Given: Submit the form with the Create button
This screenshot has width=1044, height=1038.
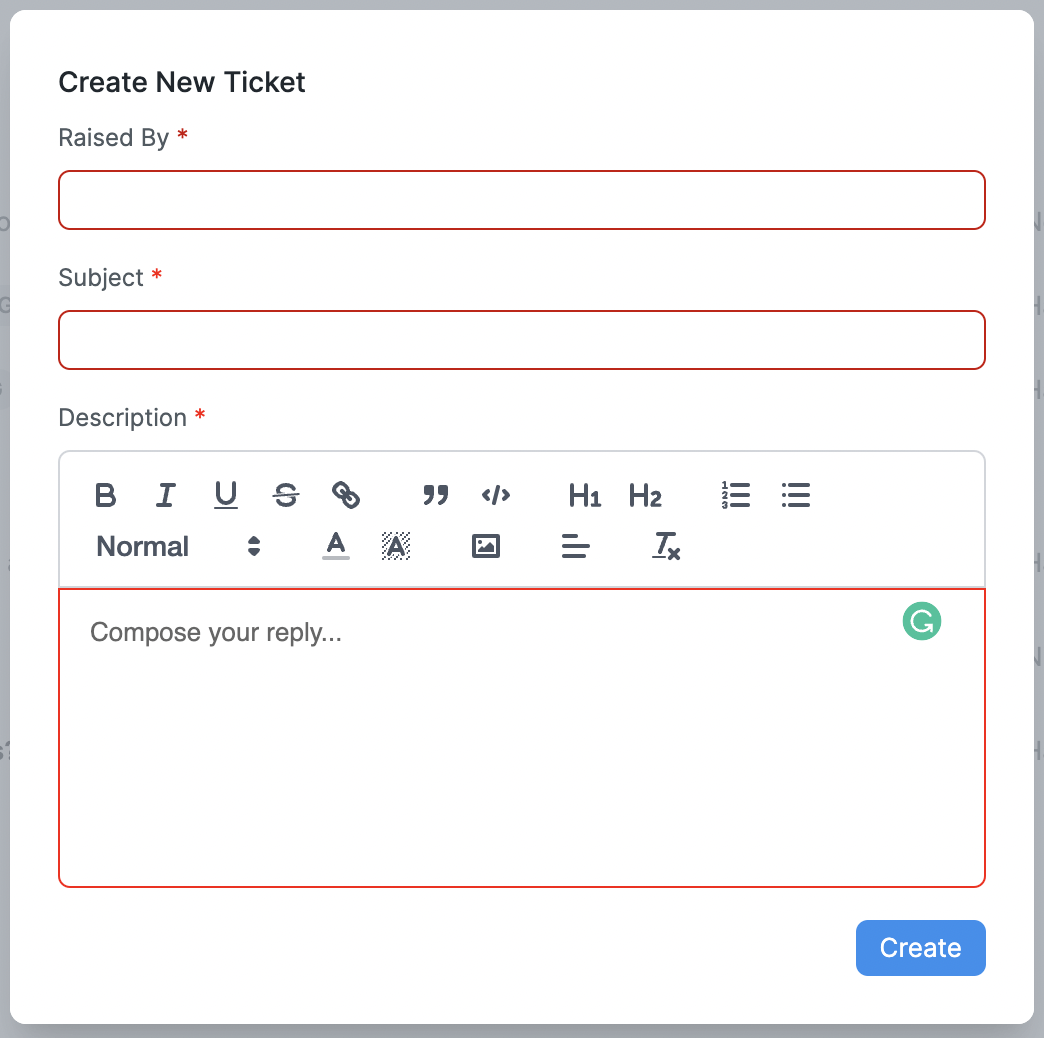Looking at the screenshot, I should [x=920, y=948].
